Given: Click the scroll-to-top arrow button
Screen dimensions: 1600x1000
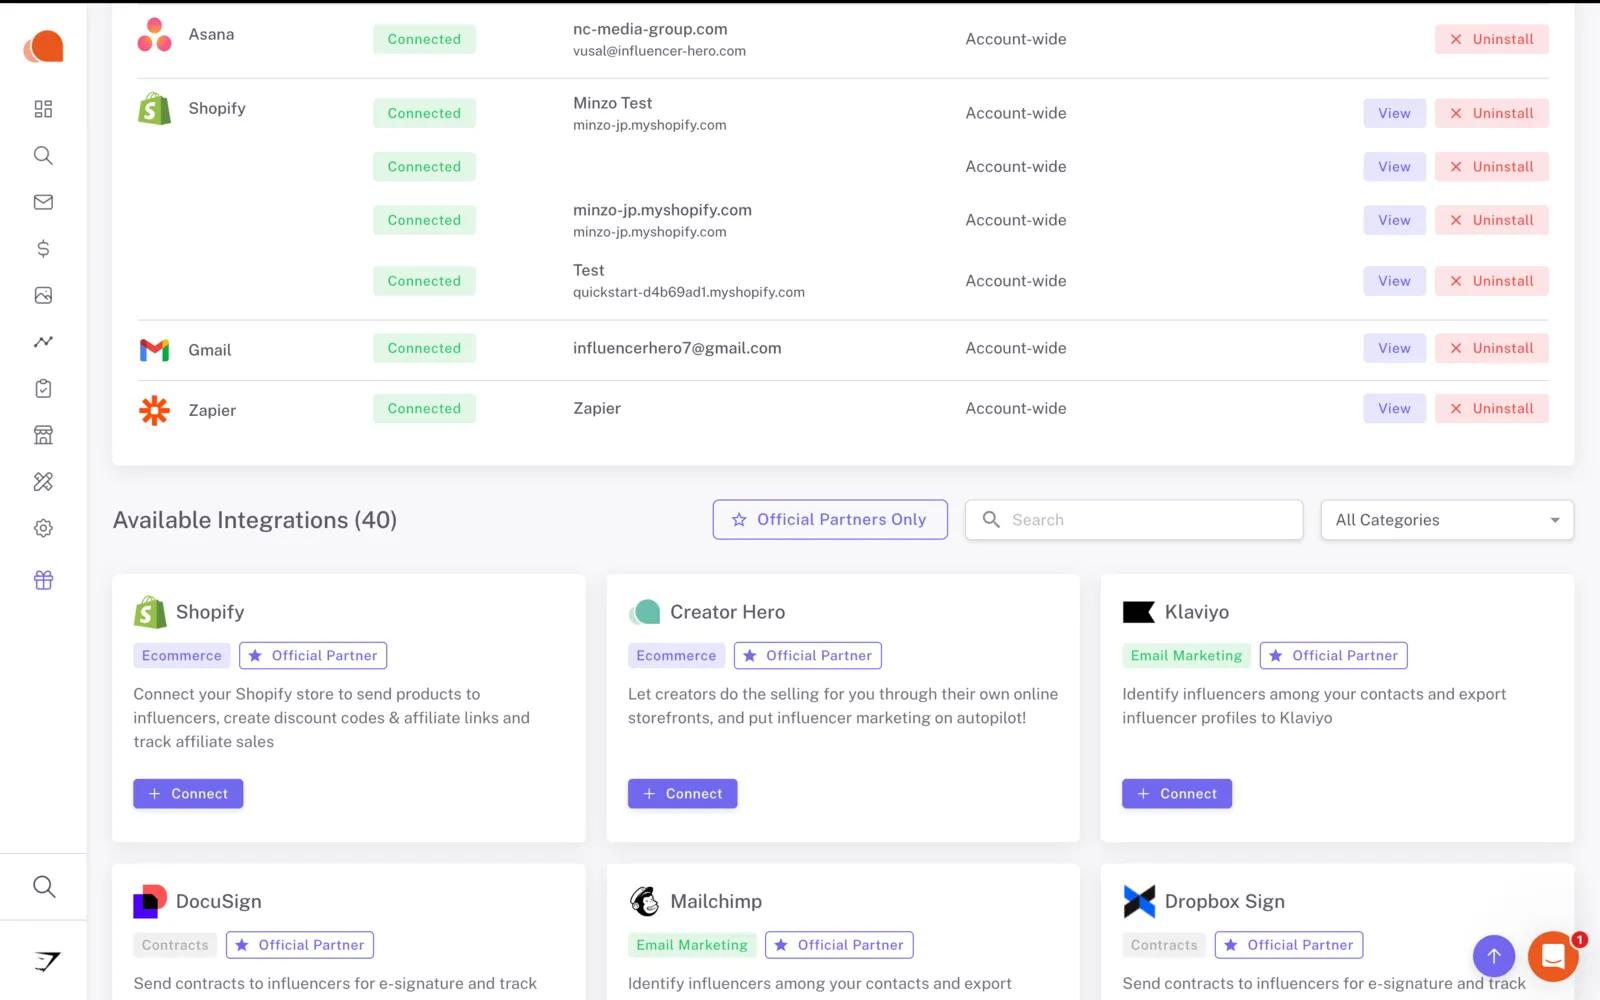Looking at the screenshot, I should pyautogui.click(x=1493, y=956).
